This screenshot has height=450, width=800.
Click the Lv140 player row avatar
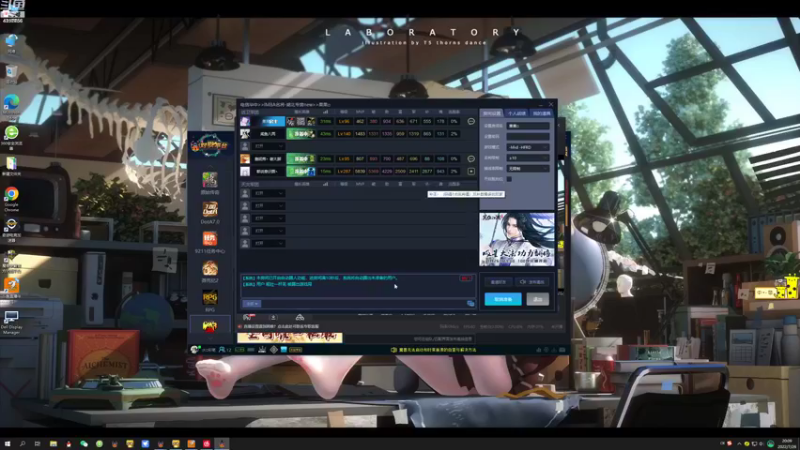(x=245, y=134)
